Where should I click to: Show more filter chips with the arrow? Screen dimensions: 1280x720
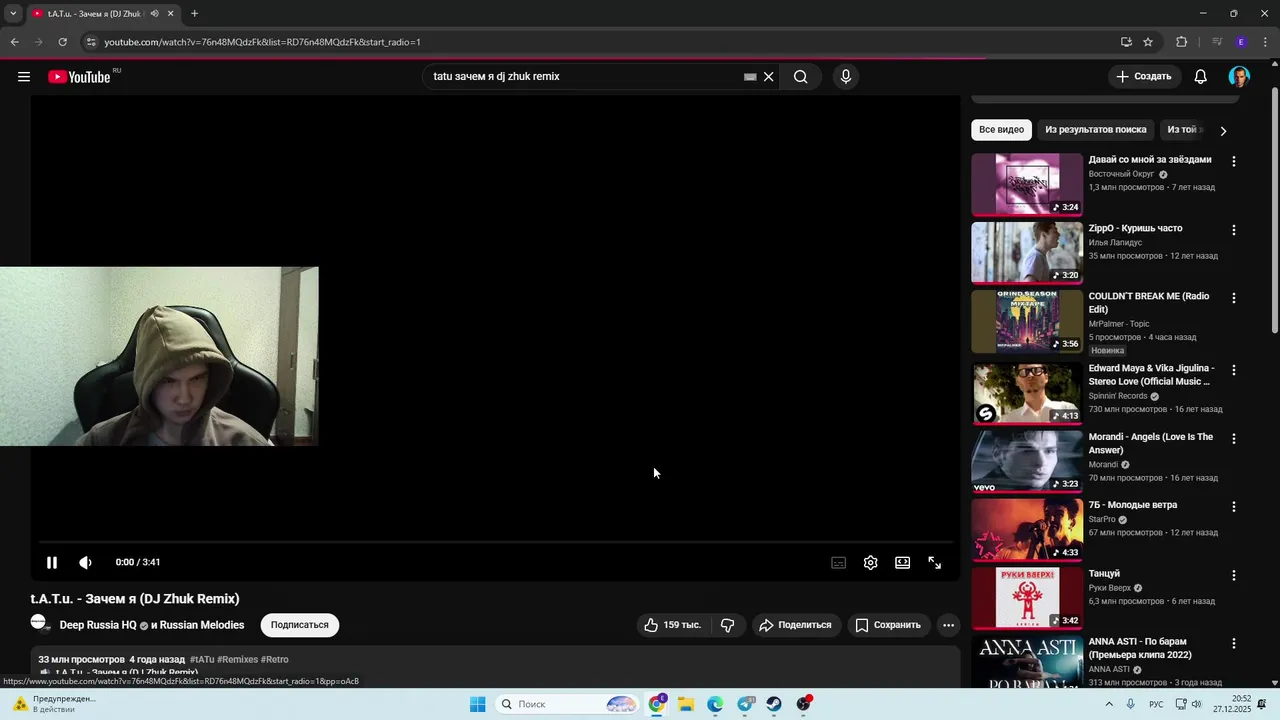point(1223,131)
